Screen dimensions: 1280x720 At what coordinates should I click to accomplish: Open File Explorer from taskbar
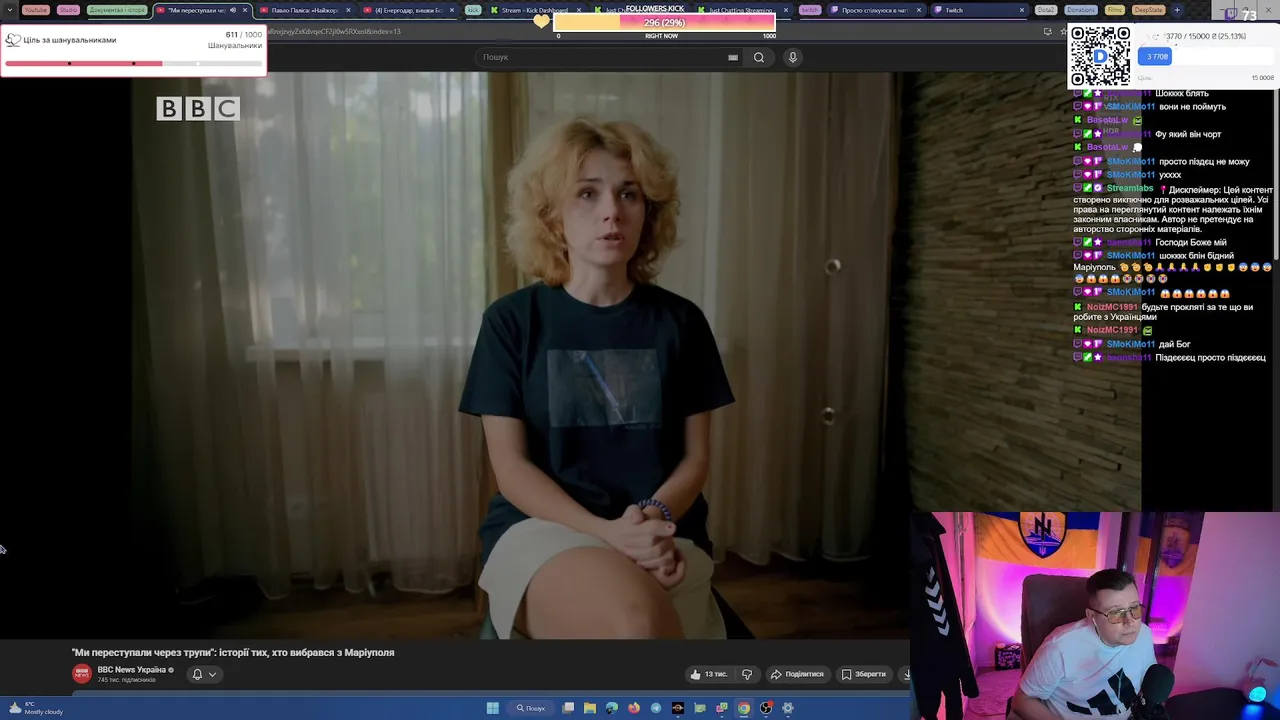tap(590, 708)
